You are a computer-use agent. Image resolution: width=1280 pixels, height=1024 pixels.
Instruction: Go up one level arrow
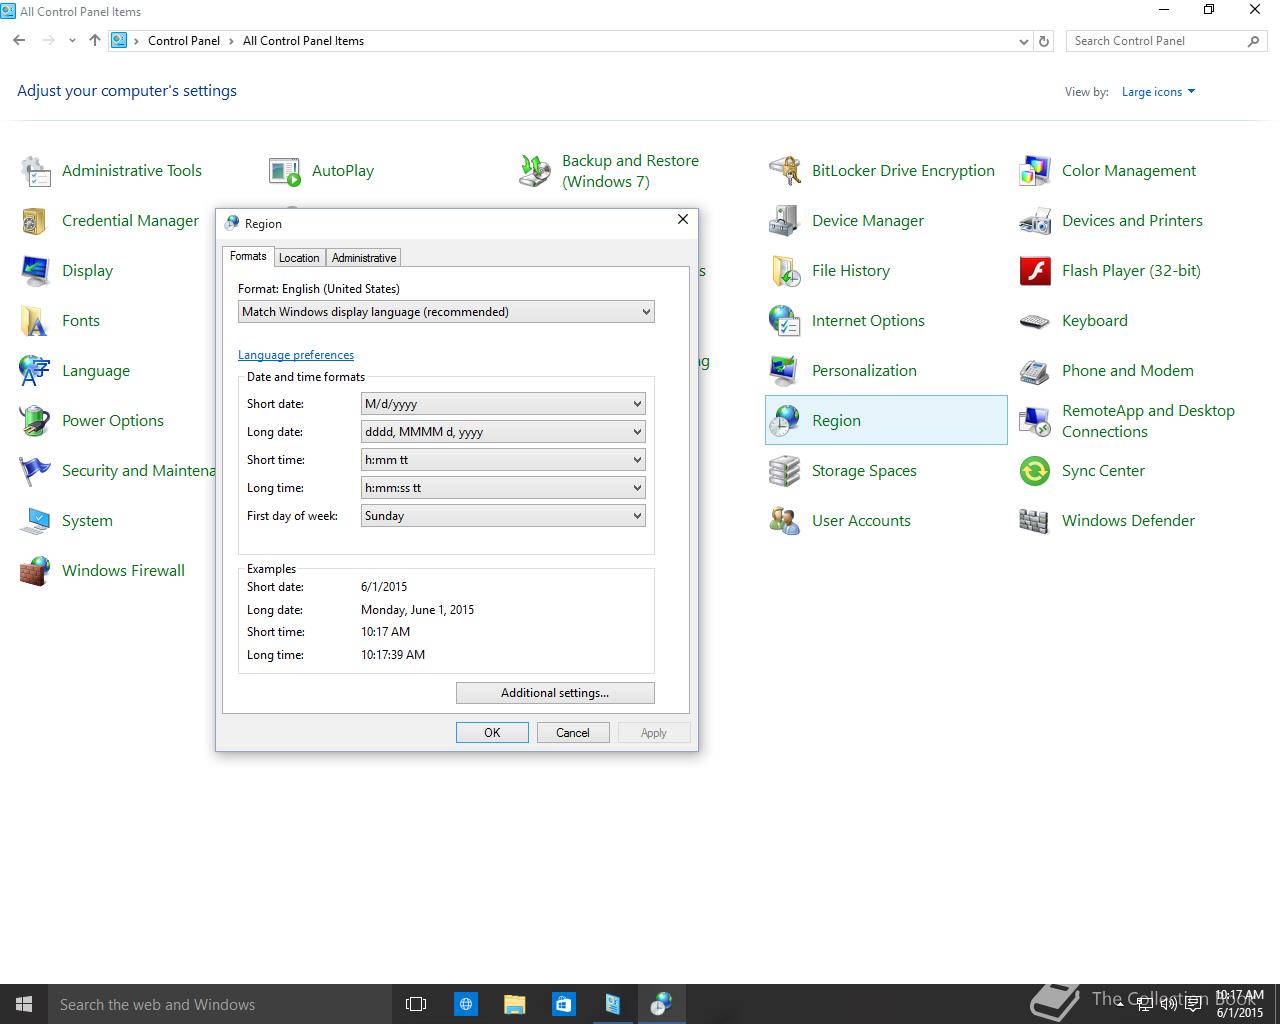coord(95,41)
